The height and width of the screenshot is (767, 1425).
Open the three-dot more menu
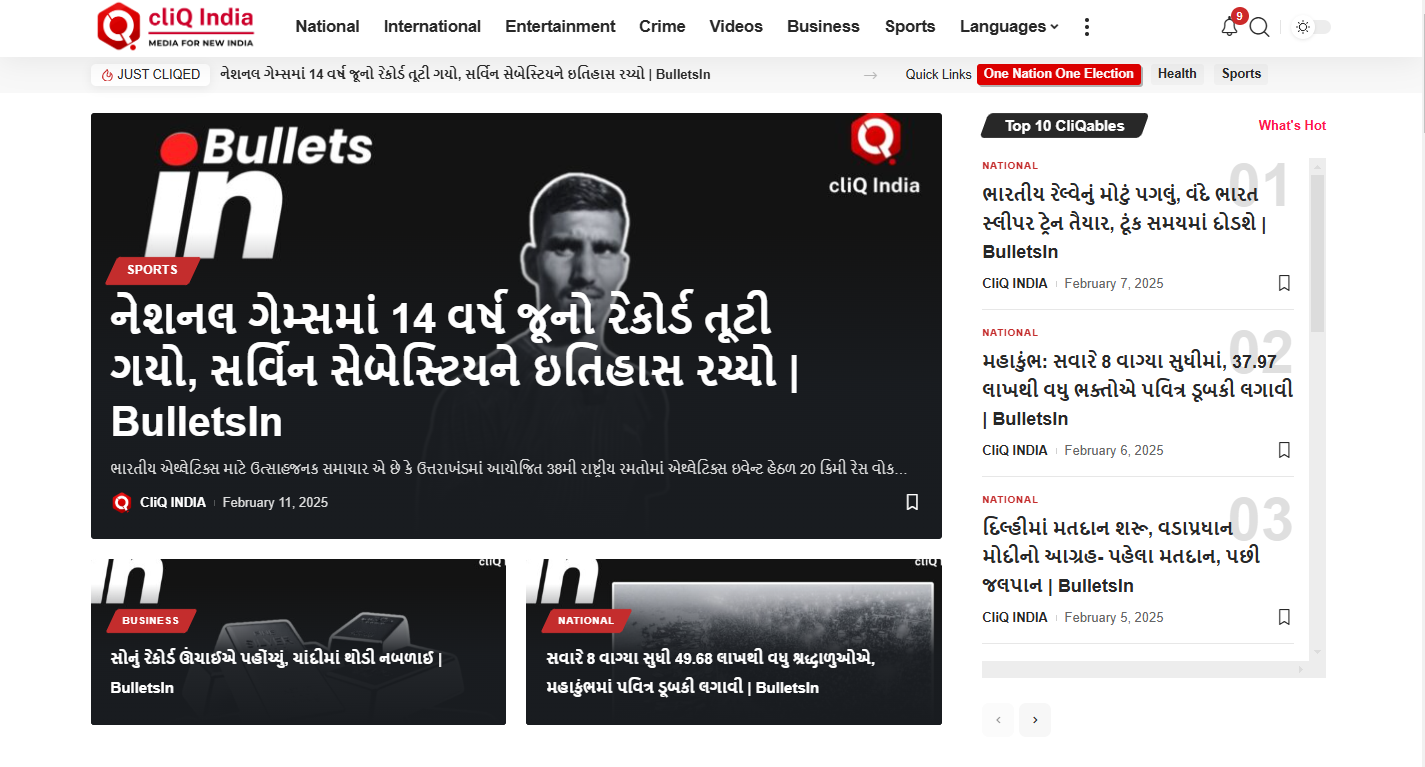click(1087, 27)
